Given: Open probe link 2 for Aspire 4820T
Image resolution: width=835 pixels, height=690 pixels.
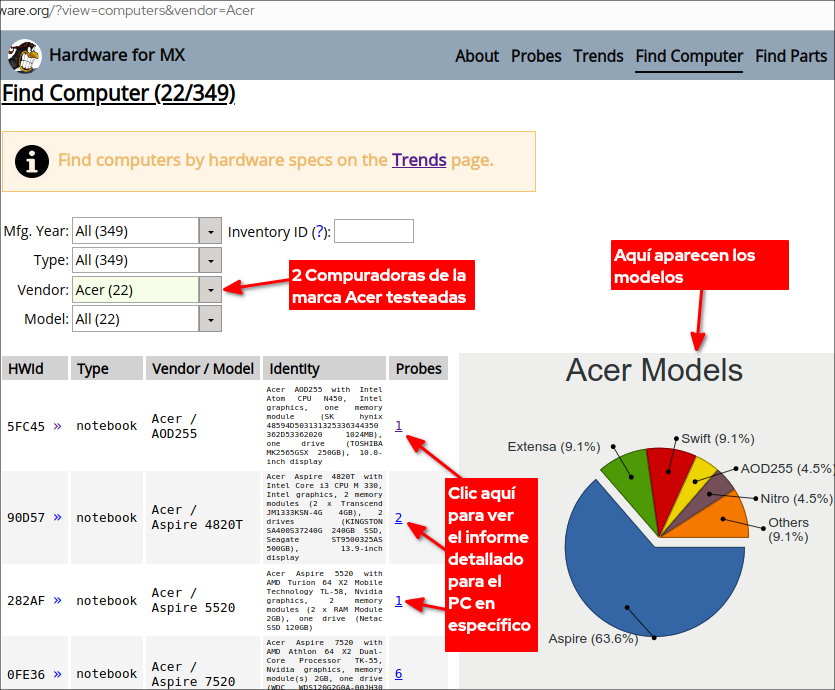Looking at the screenshot, I should [x=398, y=517].
